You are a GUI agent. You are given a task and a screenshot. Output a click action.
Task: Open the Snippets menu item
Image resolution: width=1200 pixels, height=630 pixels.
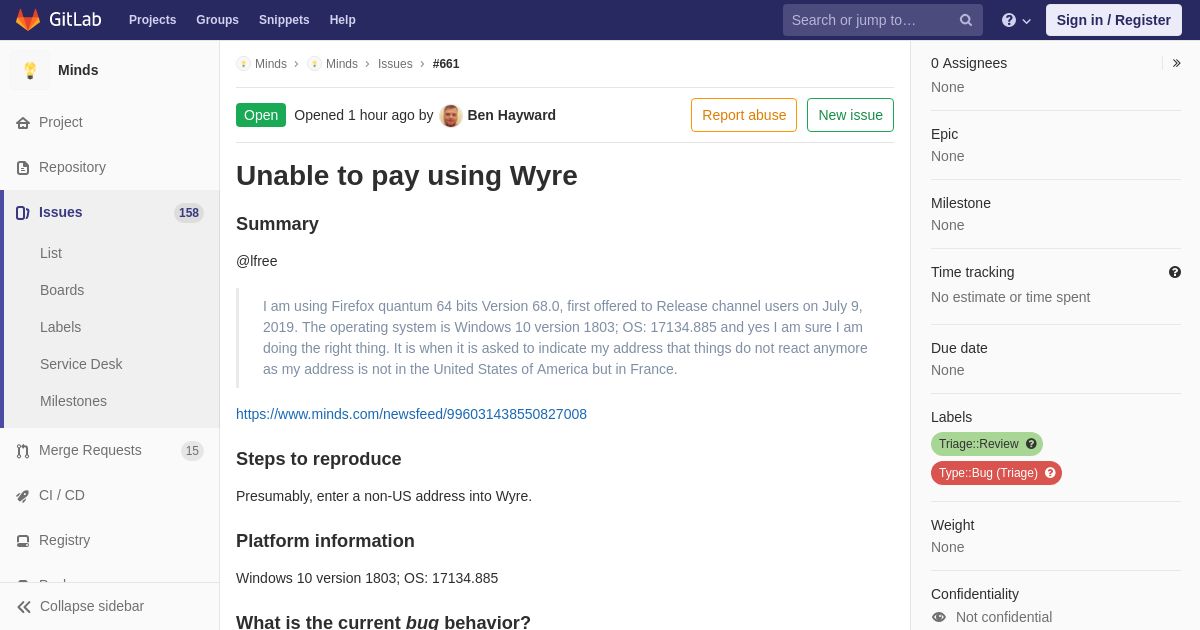pyautogui.click(x=284, y=20)
